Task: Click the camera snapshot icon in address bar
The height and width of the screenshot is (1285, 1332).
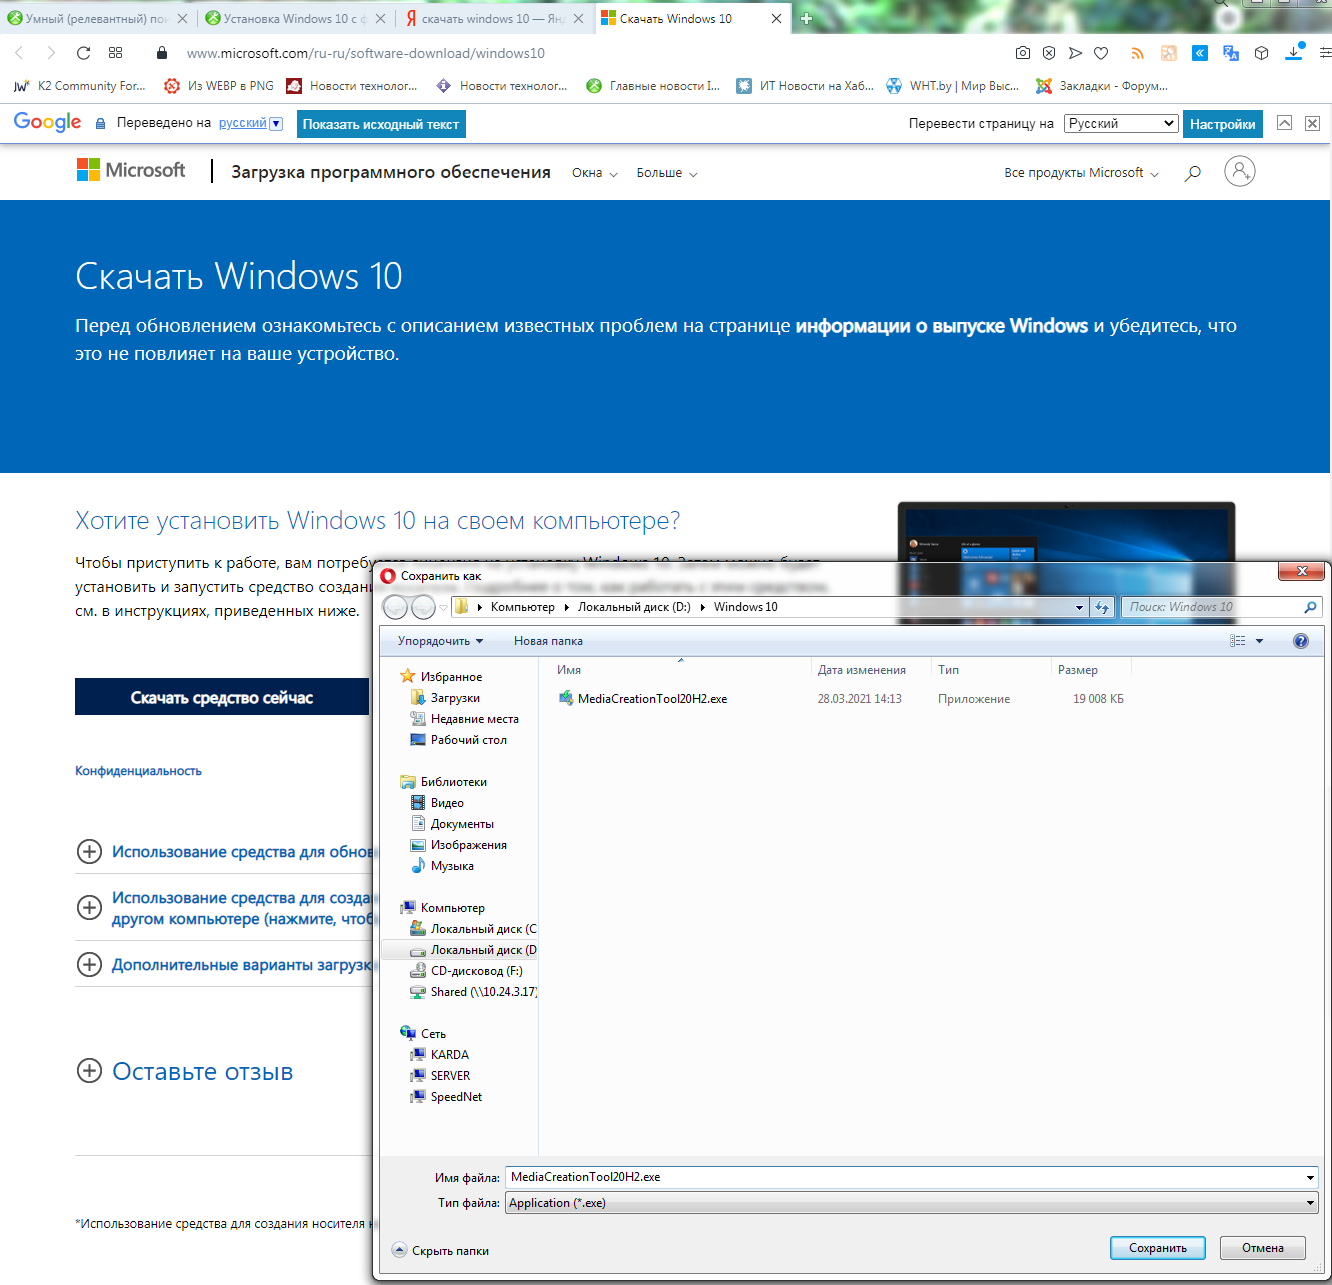Action: click(1022, 53)
